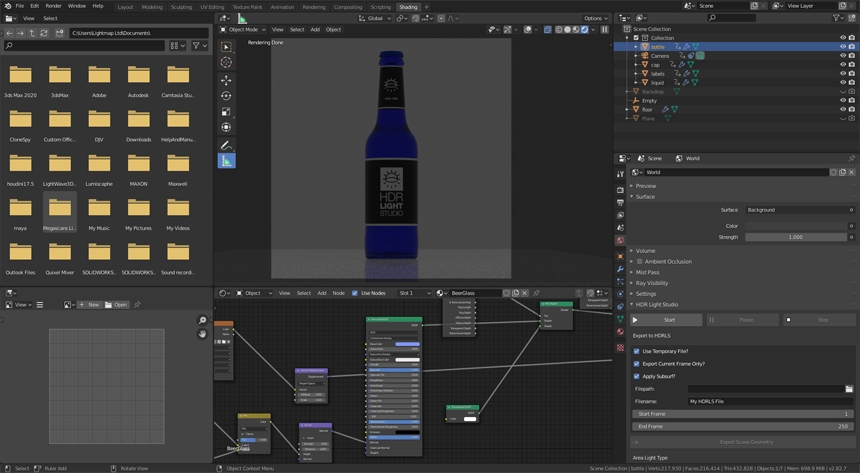Go back in file browser
This screenshot has height=473, width=860.
click(9, 33)
